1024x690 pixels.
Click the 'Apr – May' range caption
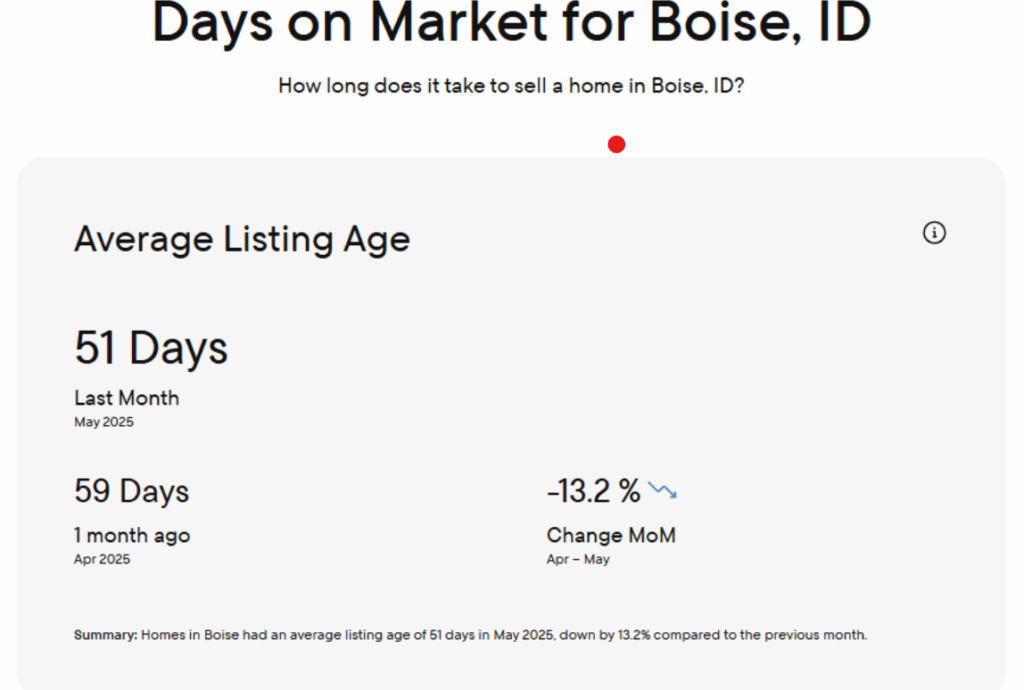pos(578,559)
